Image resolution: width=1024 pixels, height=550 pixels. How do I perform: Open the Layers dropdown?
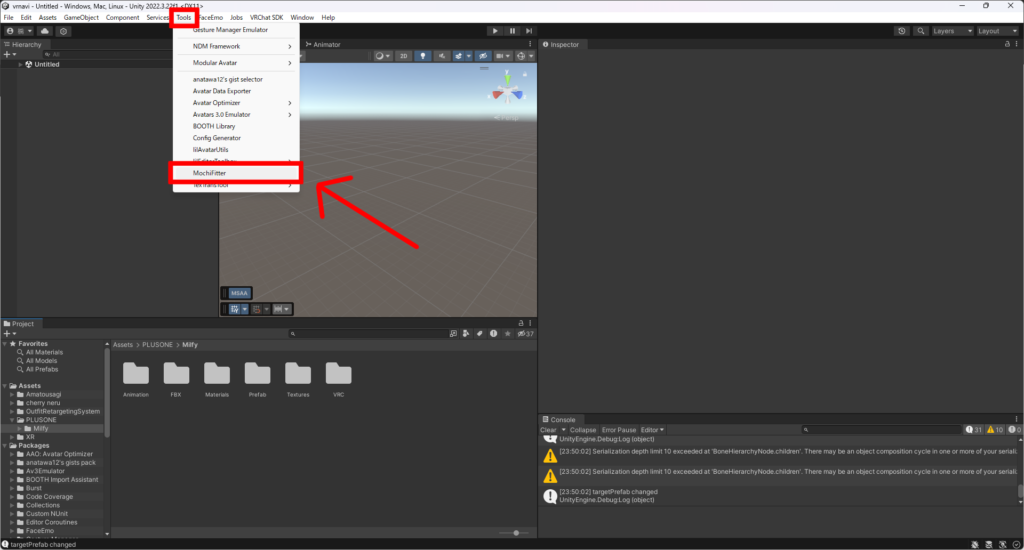[949, 31]
